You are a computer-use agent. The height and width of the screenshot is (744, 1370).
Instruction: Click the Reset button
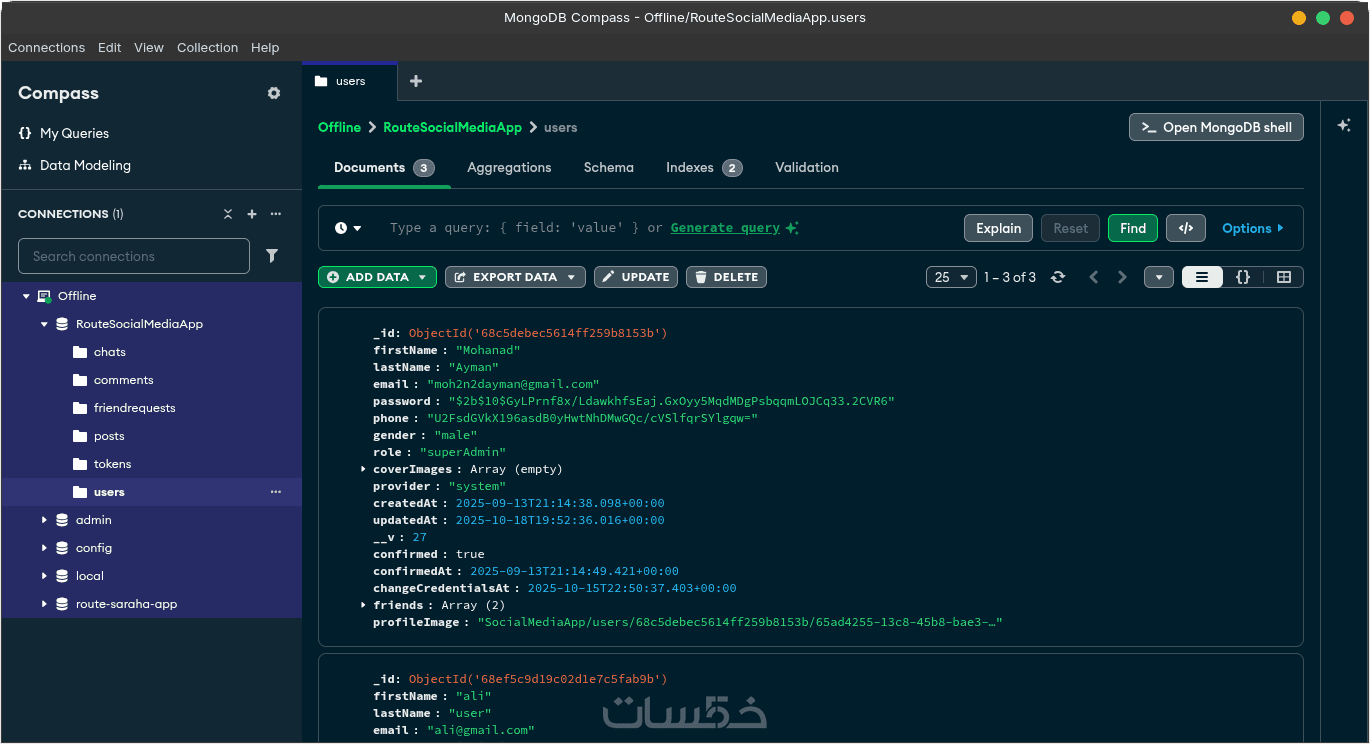(x=1070, y=228)
